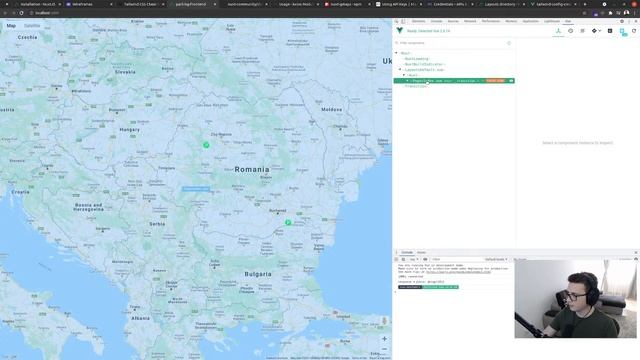Click the browser reload button
This screenshot has width=640, height=360.
click(x=22, y=13)
